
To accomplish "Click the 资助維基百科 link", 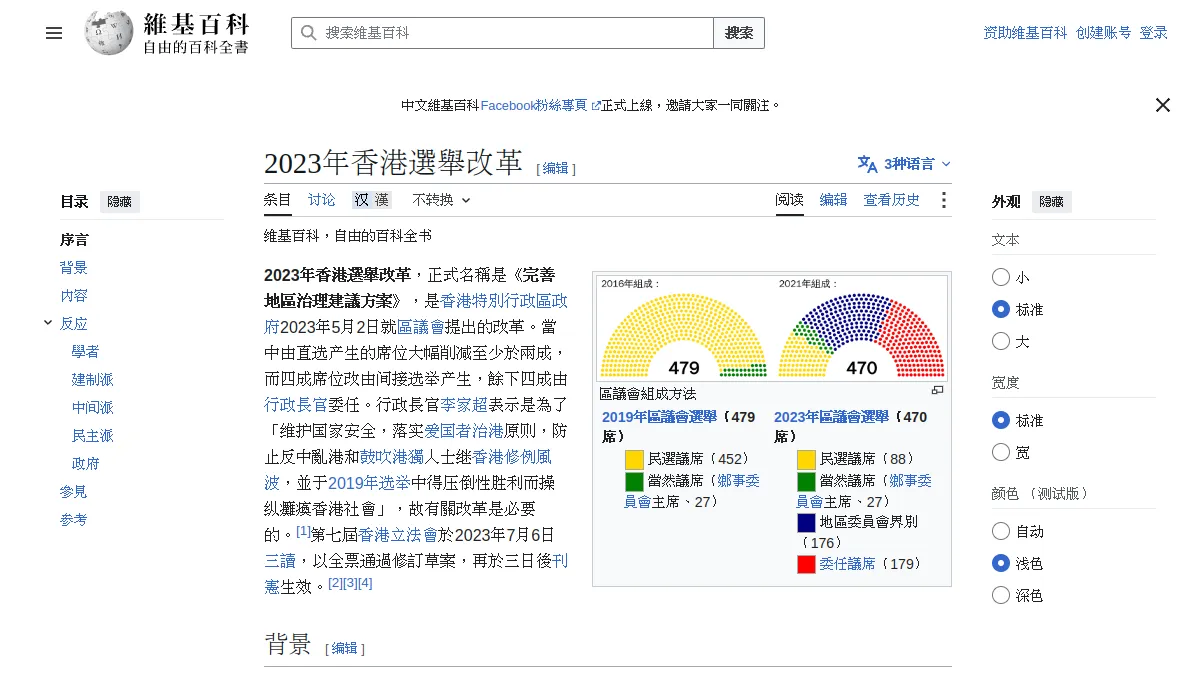I will point(1025,33).
